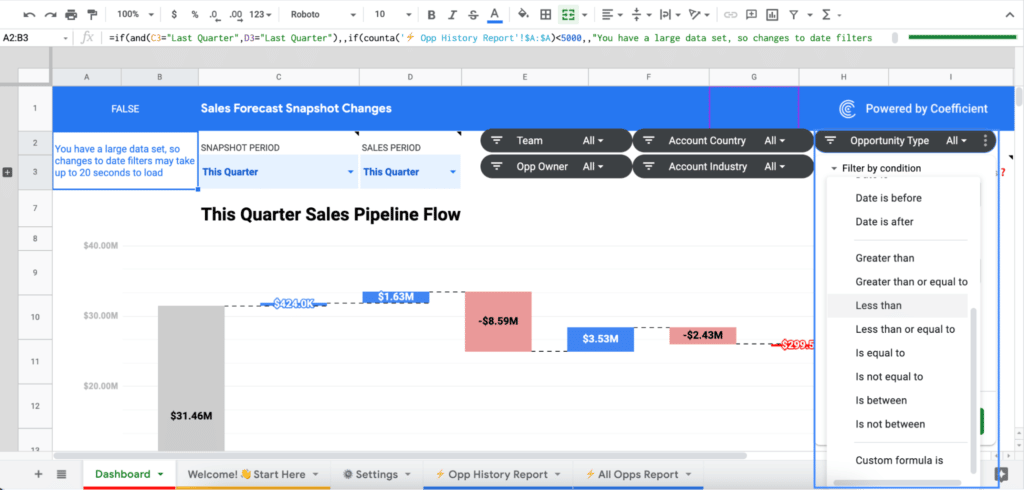
Task: Open Opportunity Type All dropdown
Action: pos(957,140)
